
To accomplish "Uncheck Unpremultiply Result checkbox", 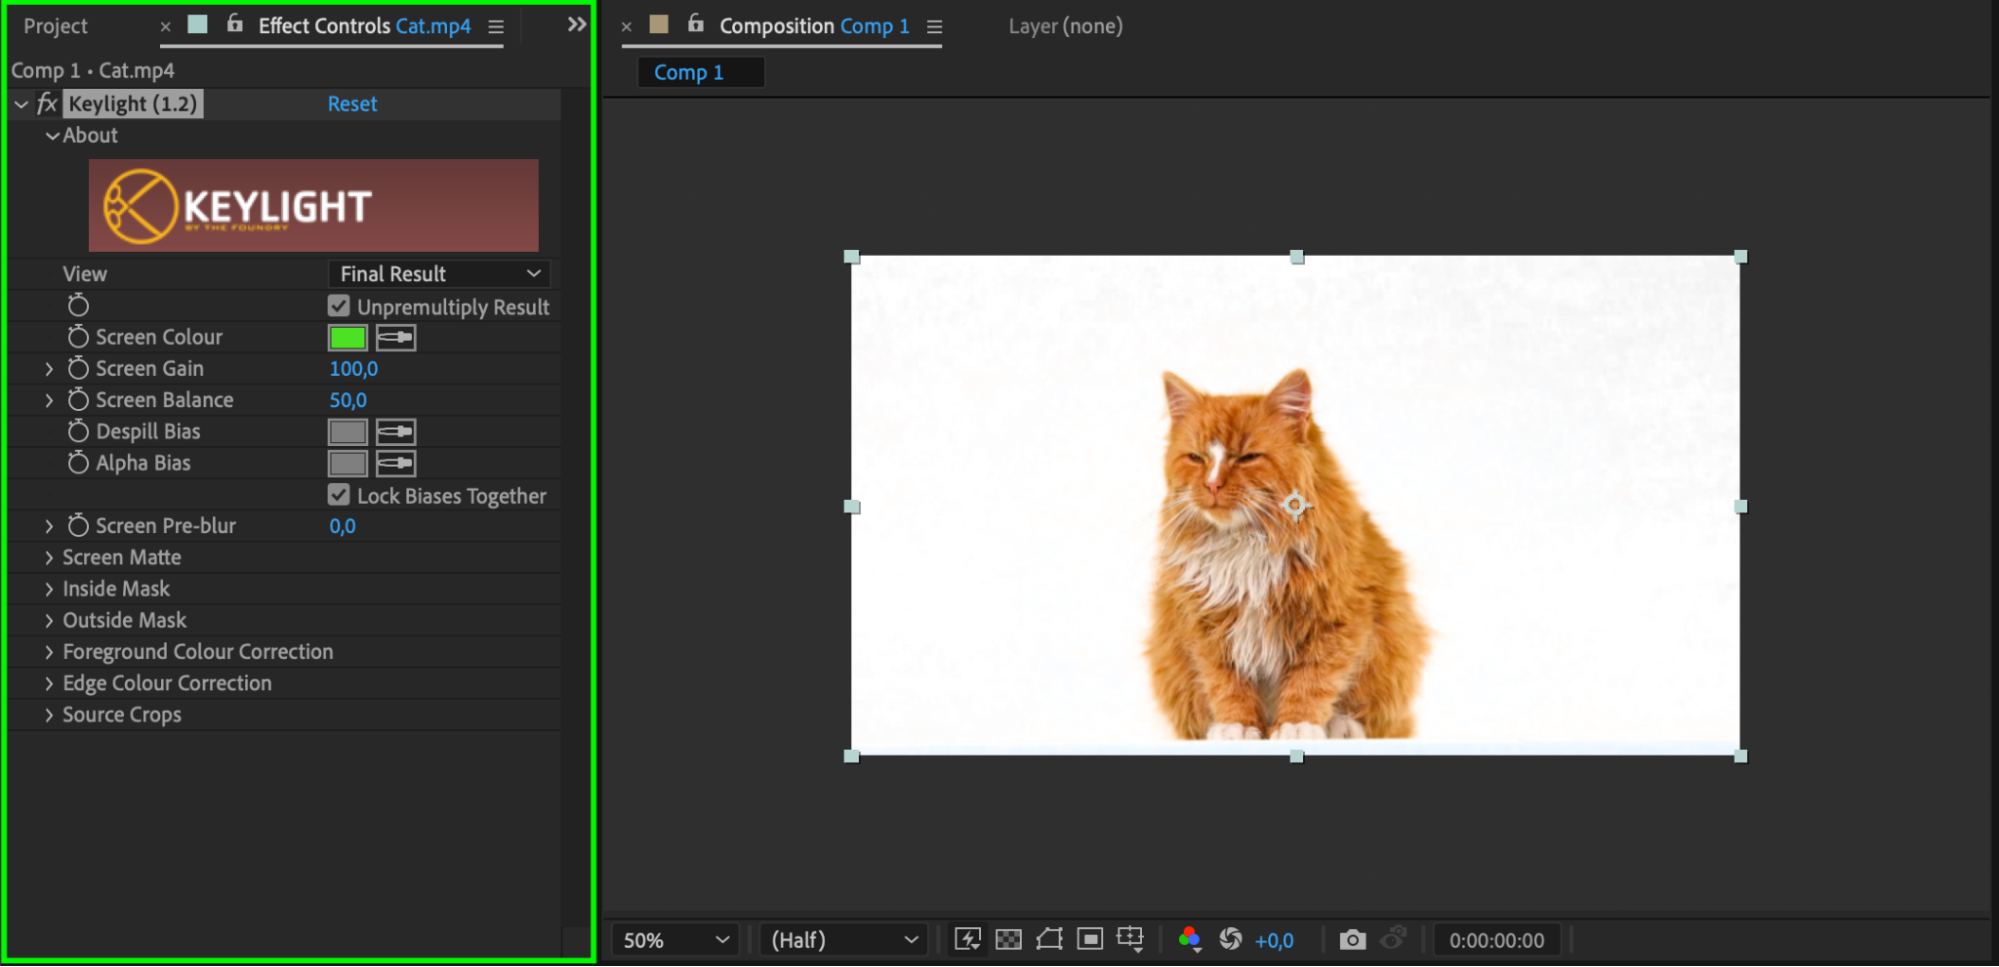I will tap(339, 306).
